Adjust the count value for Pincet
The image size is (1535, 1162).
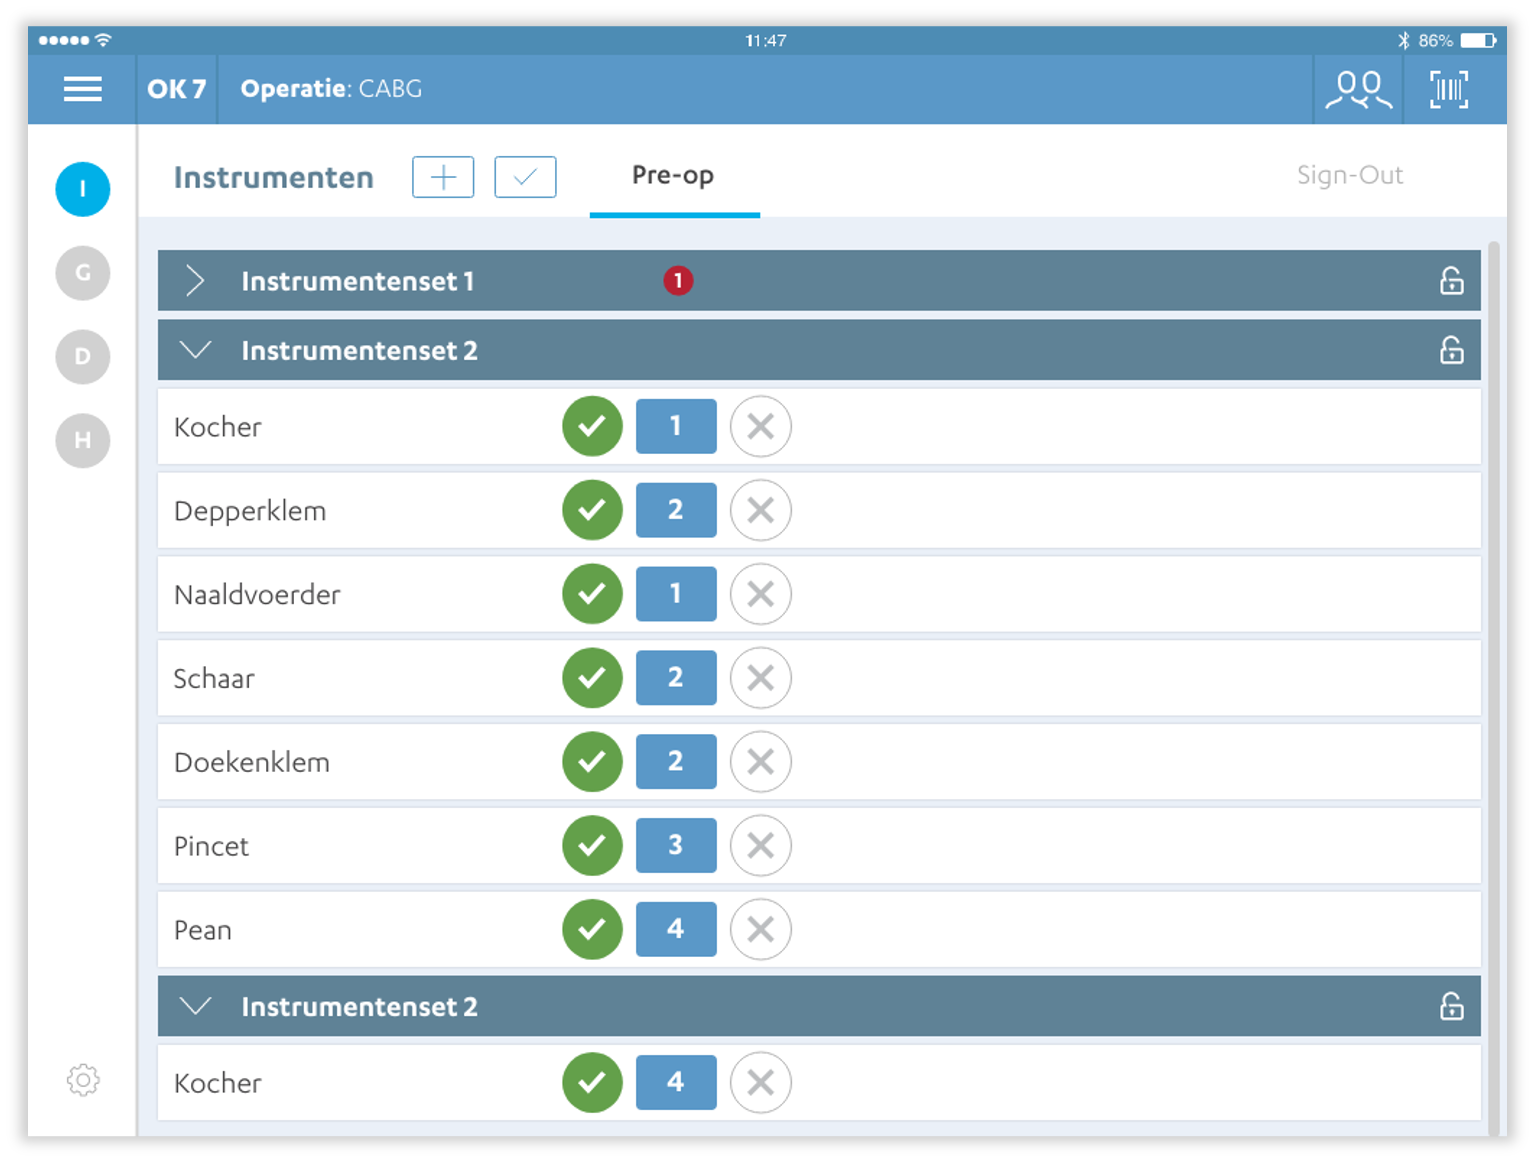[676, 845]
